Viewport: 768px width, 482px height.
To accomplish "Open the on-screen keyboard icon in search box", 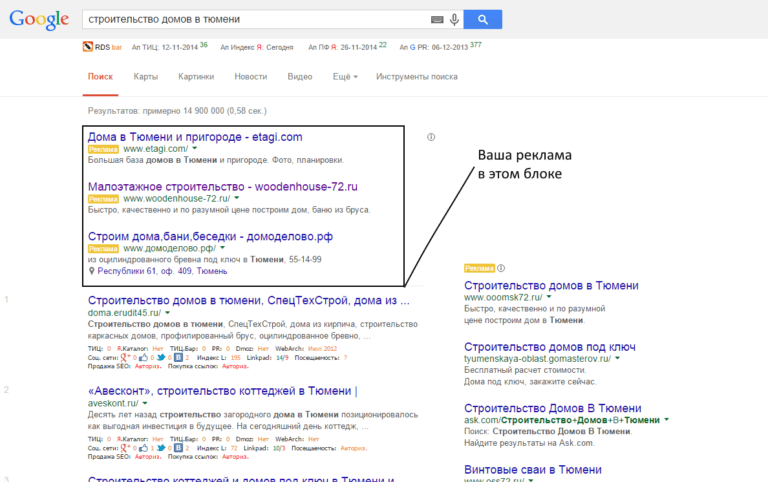I will [437, 20].
